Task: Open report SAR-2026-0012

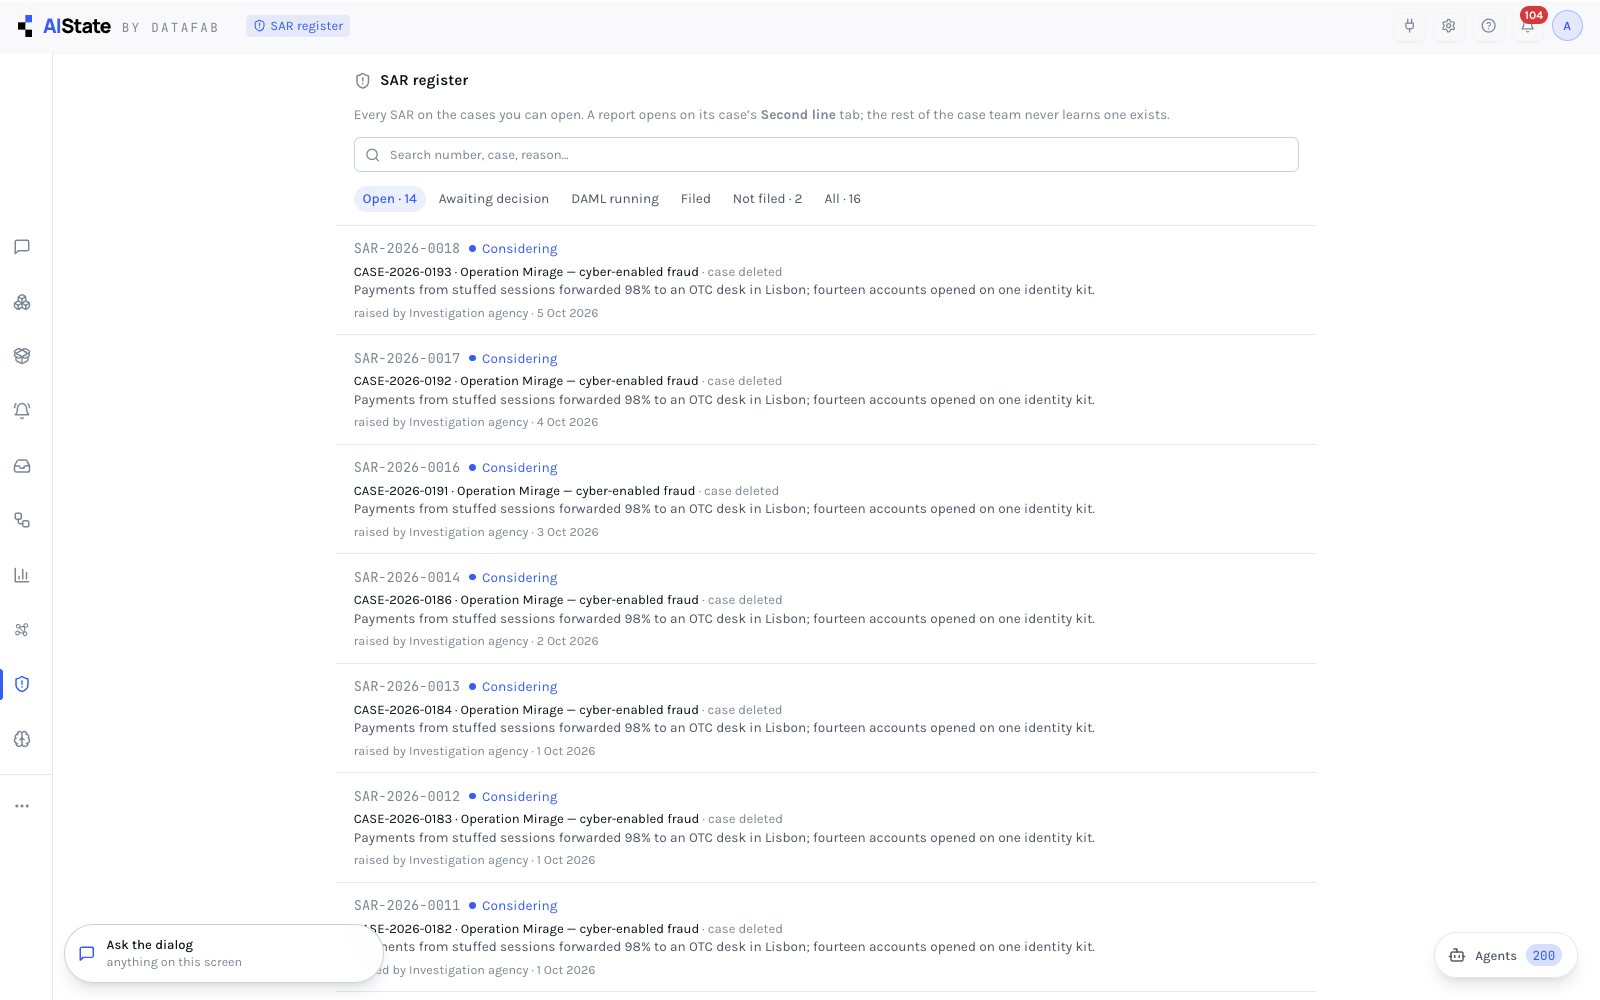Action: pos(826,828)
